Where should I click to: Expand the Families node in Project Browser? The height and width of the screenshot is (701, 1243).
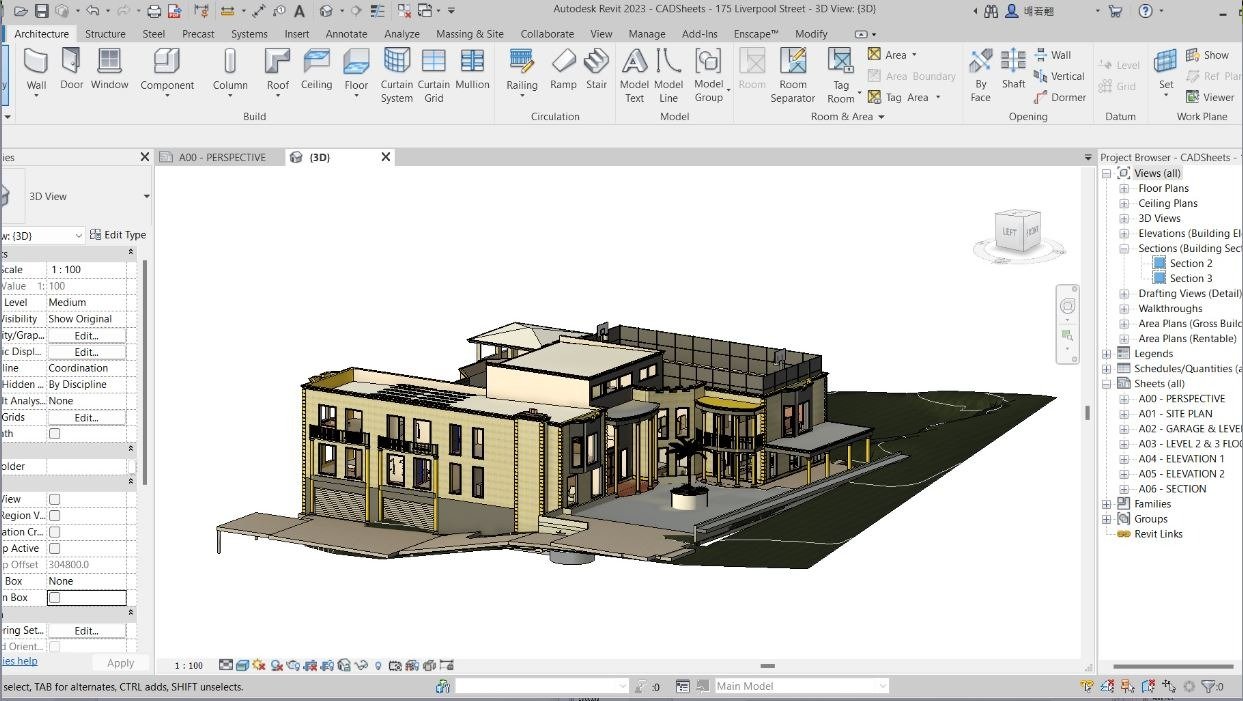click(x=1107, y=504)
